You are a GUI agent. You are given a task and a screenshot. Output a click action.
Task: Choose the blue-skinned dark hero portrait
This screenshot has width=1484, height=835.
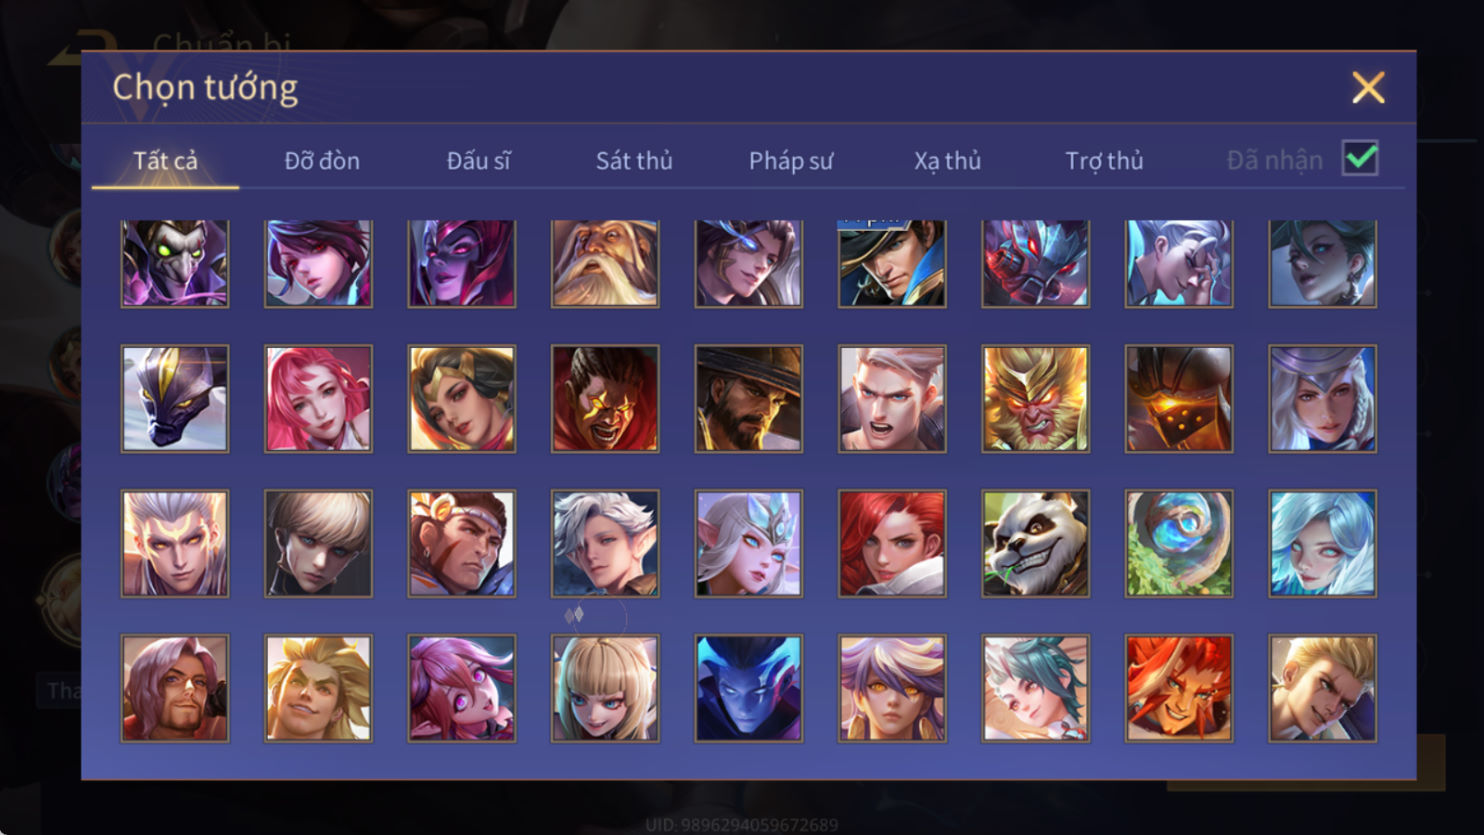point(748,688)
